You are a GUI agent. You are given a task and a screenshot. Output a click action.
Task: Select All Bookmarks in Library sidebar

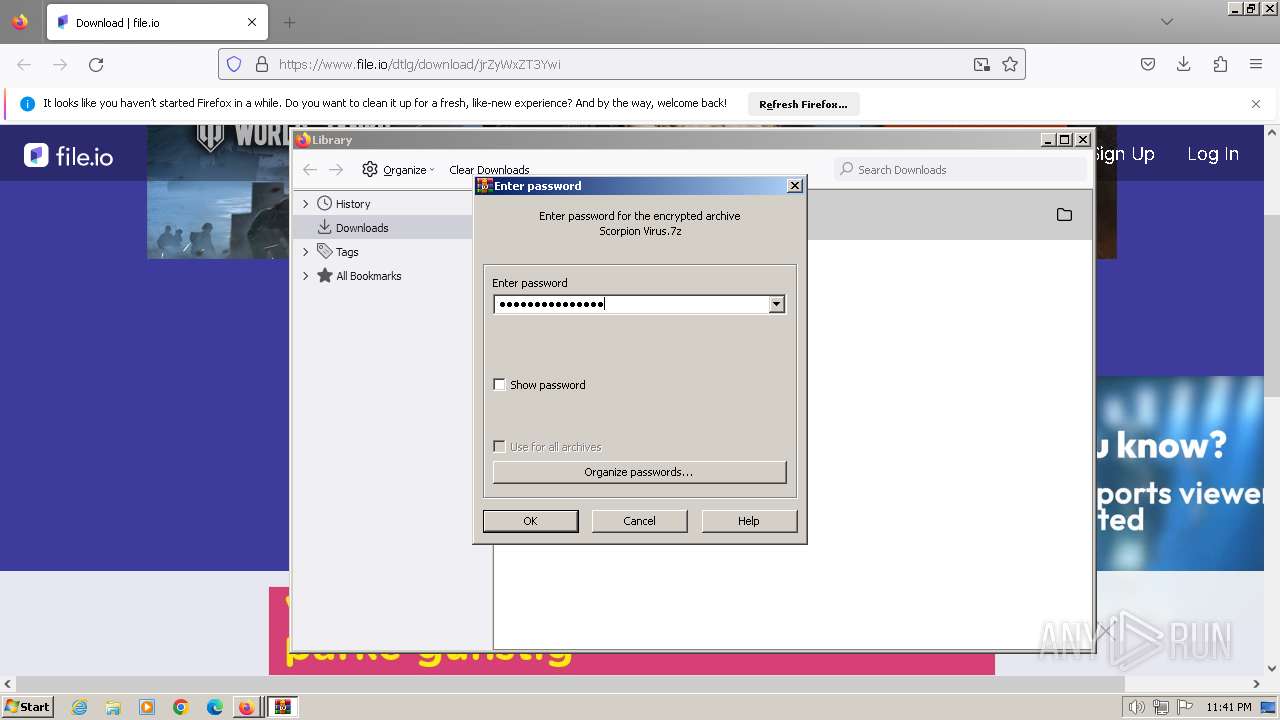pos(369,276)
